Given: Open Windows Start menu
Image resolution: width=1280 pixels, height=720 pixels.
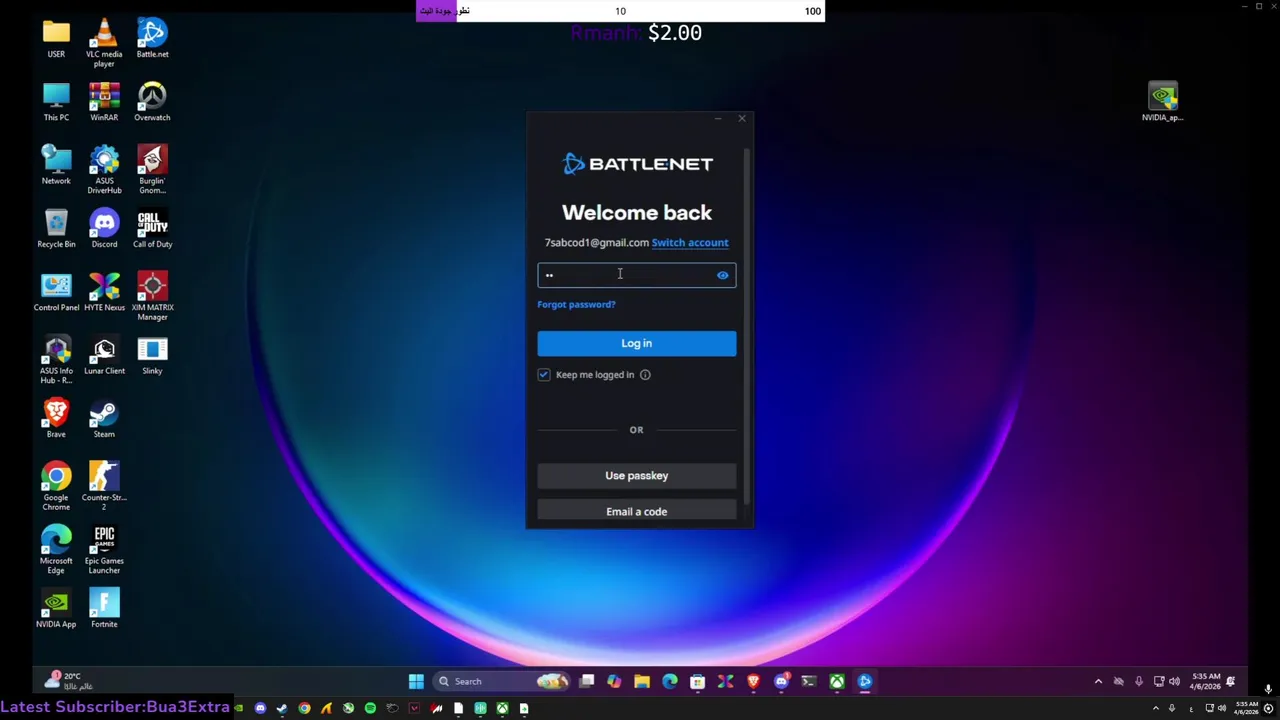Looking at the screenshot, I should tap(416, 682).
